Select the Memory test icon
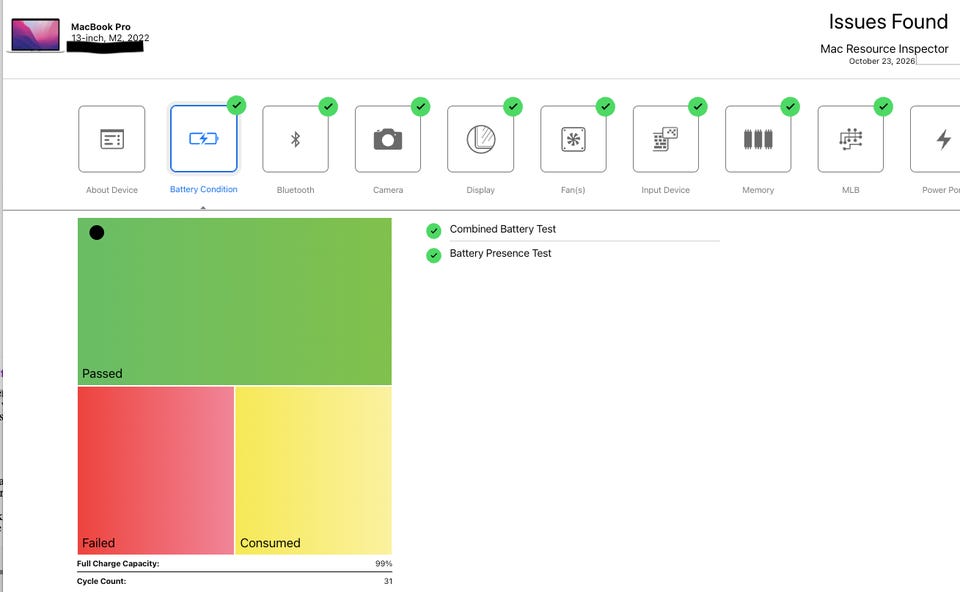 [758, 139]
